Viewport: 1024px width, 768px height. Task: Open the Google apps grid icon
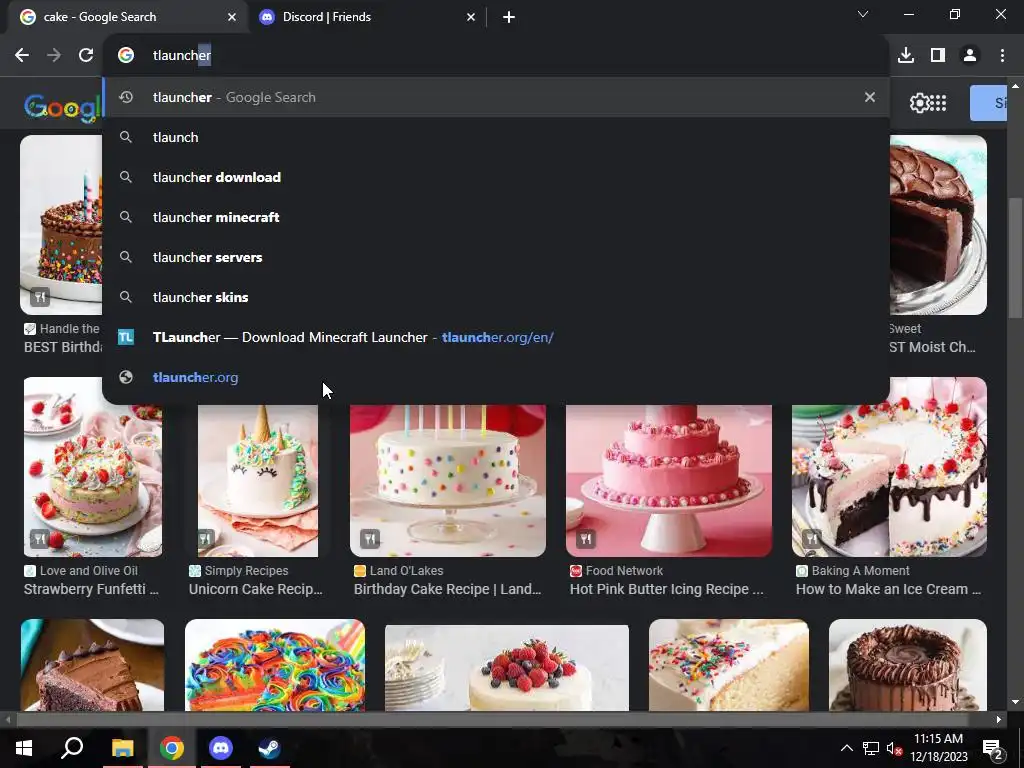[938, 103]
